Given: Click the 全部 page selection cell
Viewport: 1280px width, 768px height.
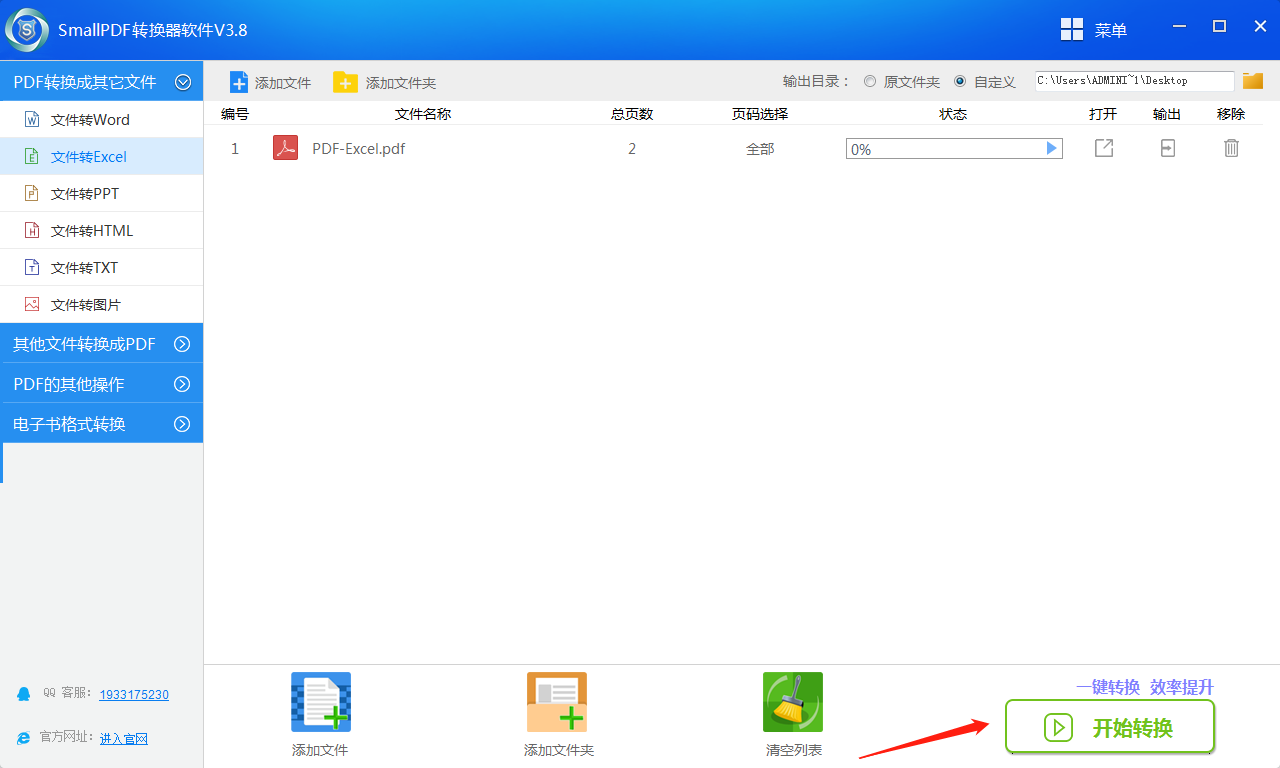Looking at the screenshot, I should 760,149.
